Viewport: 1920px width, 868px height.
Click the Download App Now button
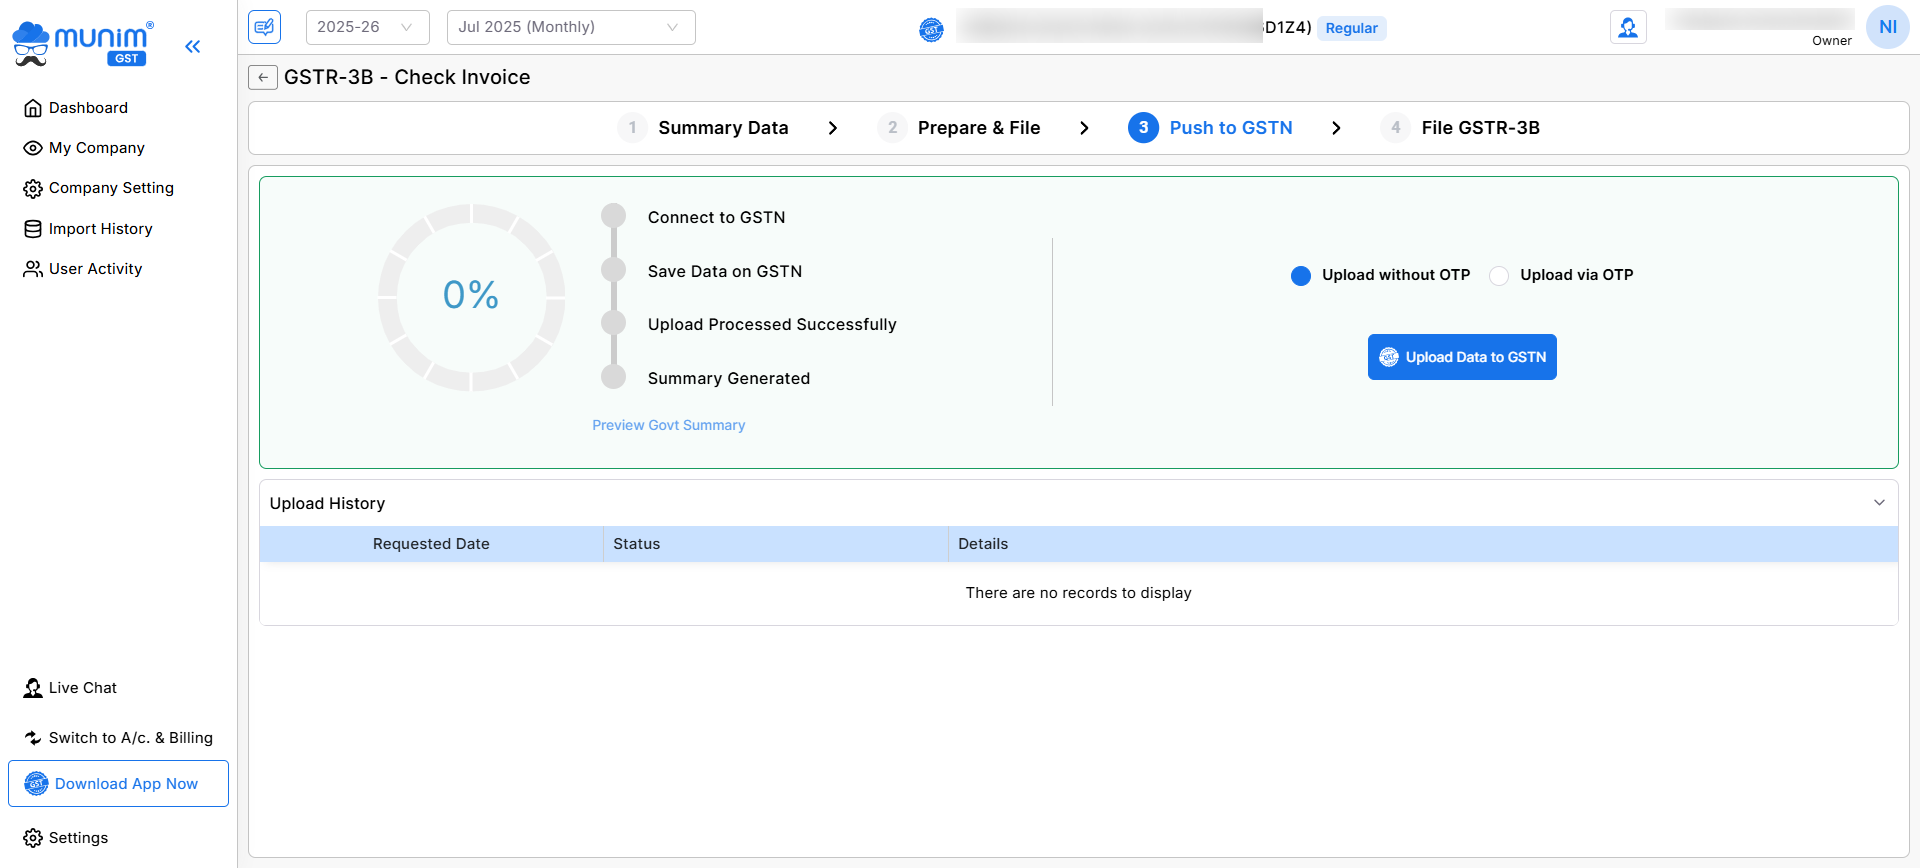[x=118, y=784]
